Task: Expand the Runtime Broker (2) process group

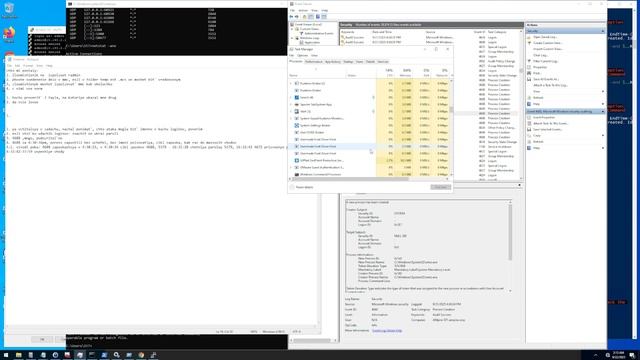Action: pos(291,84)
